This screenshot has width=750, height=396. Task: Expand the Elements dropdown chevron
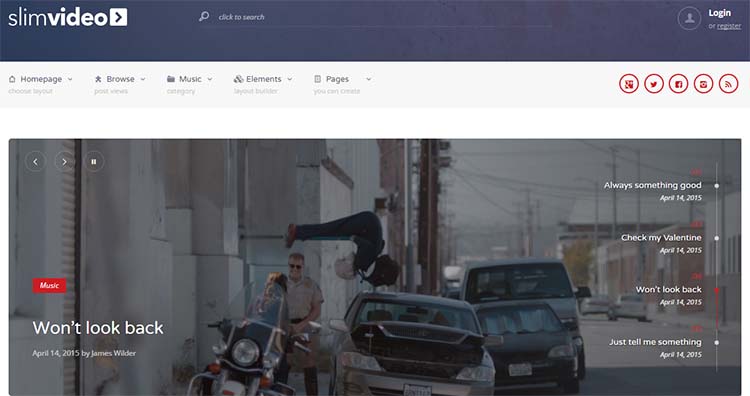point(289,79)
